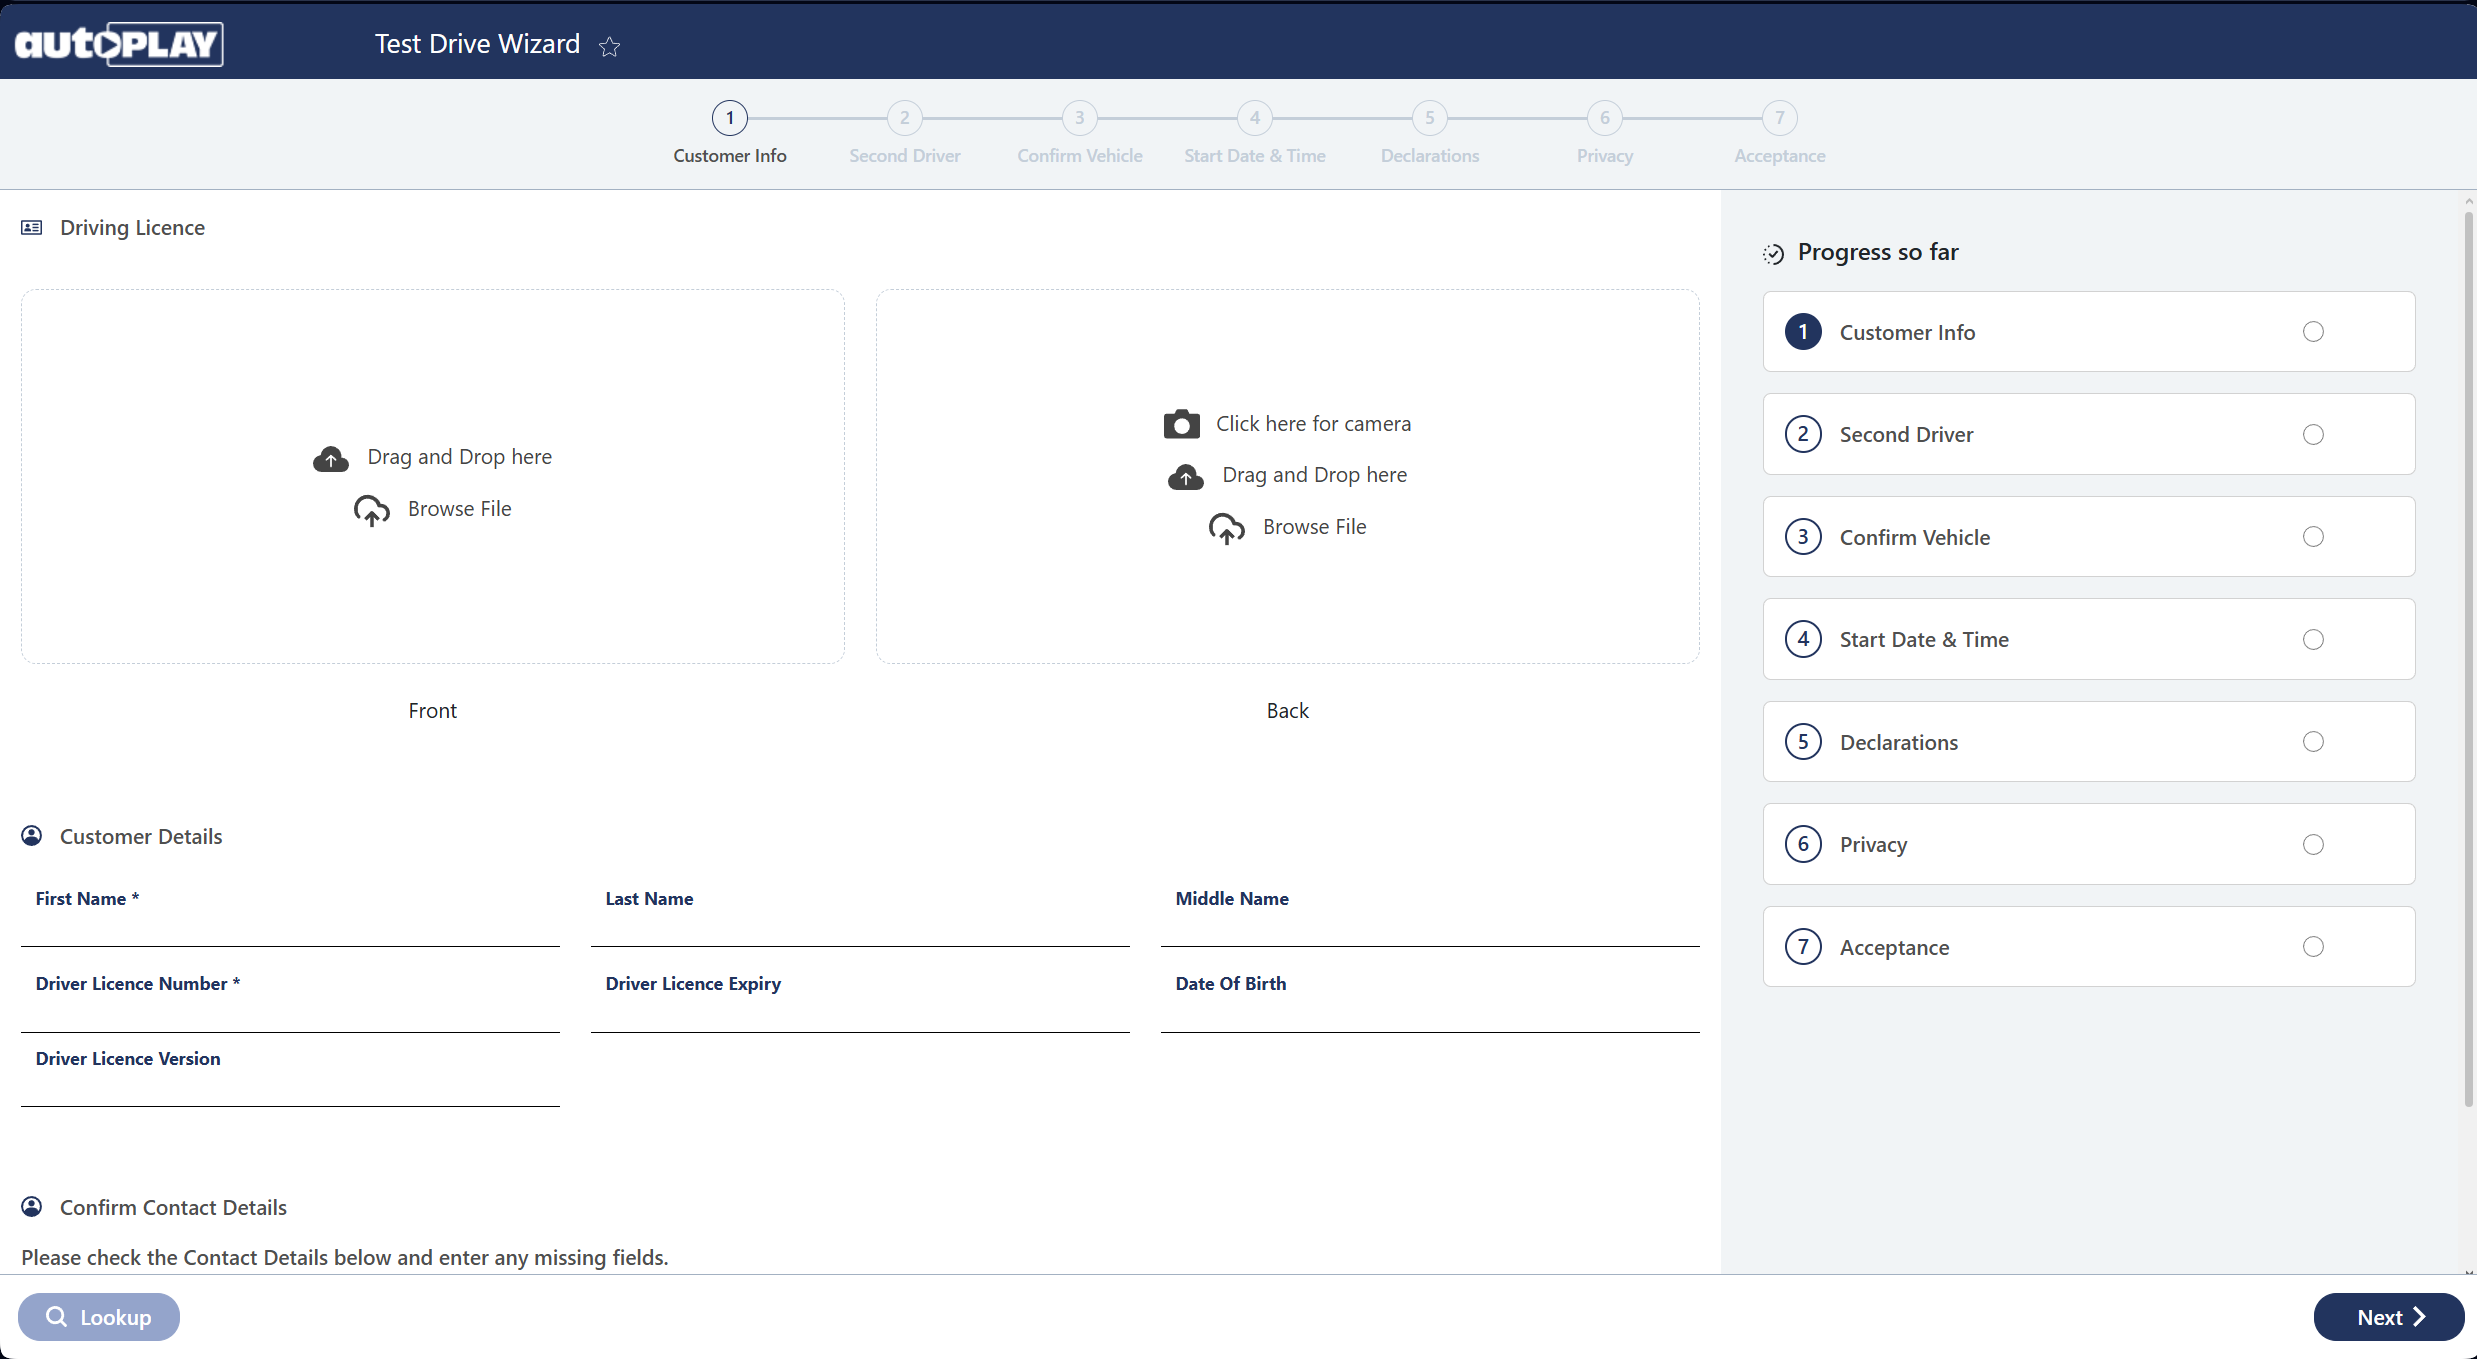Click the Customer Details person icon
This screenshot has width=2477, height=1359.
32,836
